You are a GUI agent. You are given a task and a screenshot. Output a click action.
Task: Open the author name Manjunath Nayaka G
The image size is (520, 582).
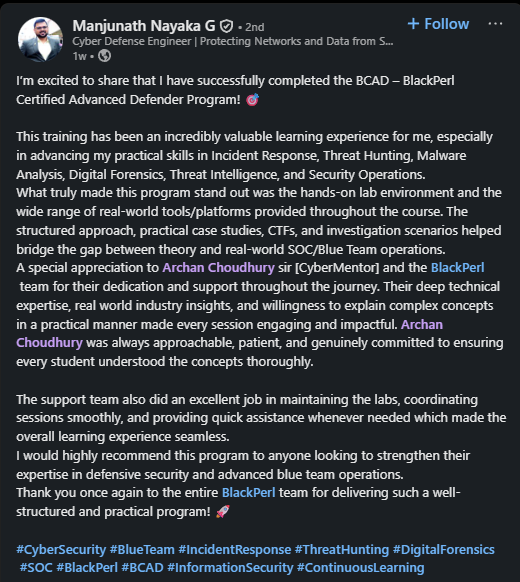[x=144, y=26]
